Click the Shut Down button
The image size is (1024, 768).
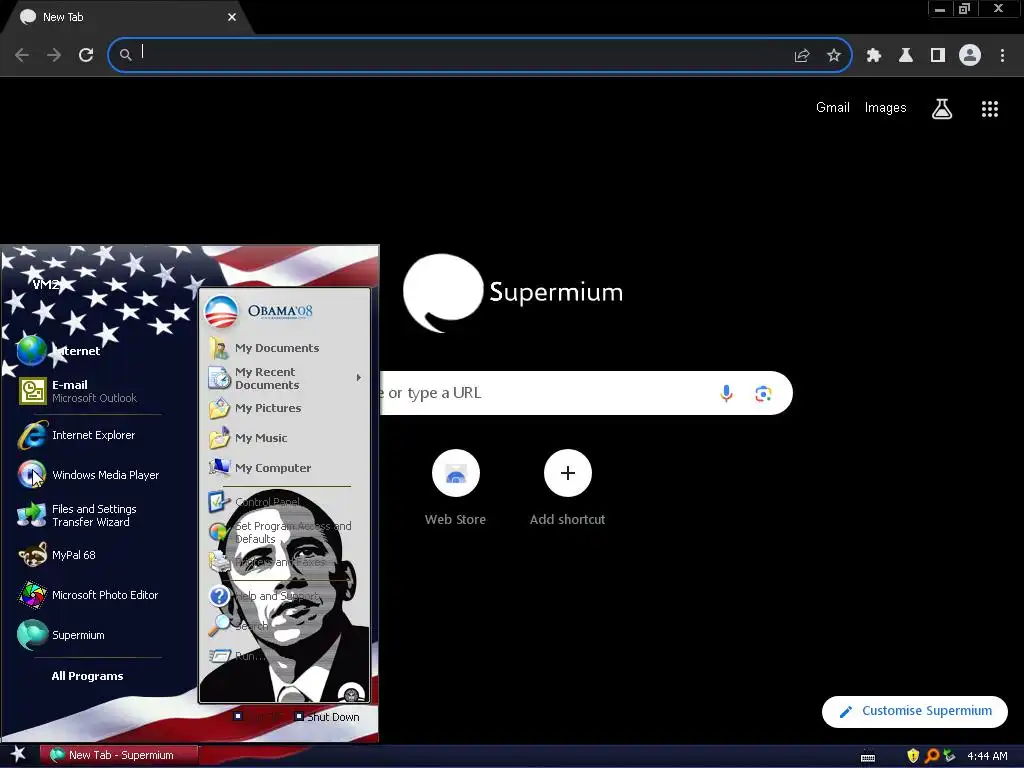[327, 717]
